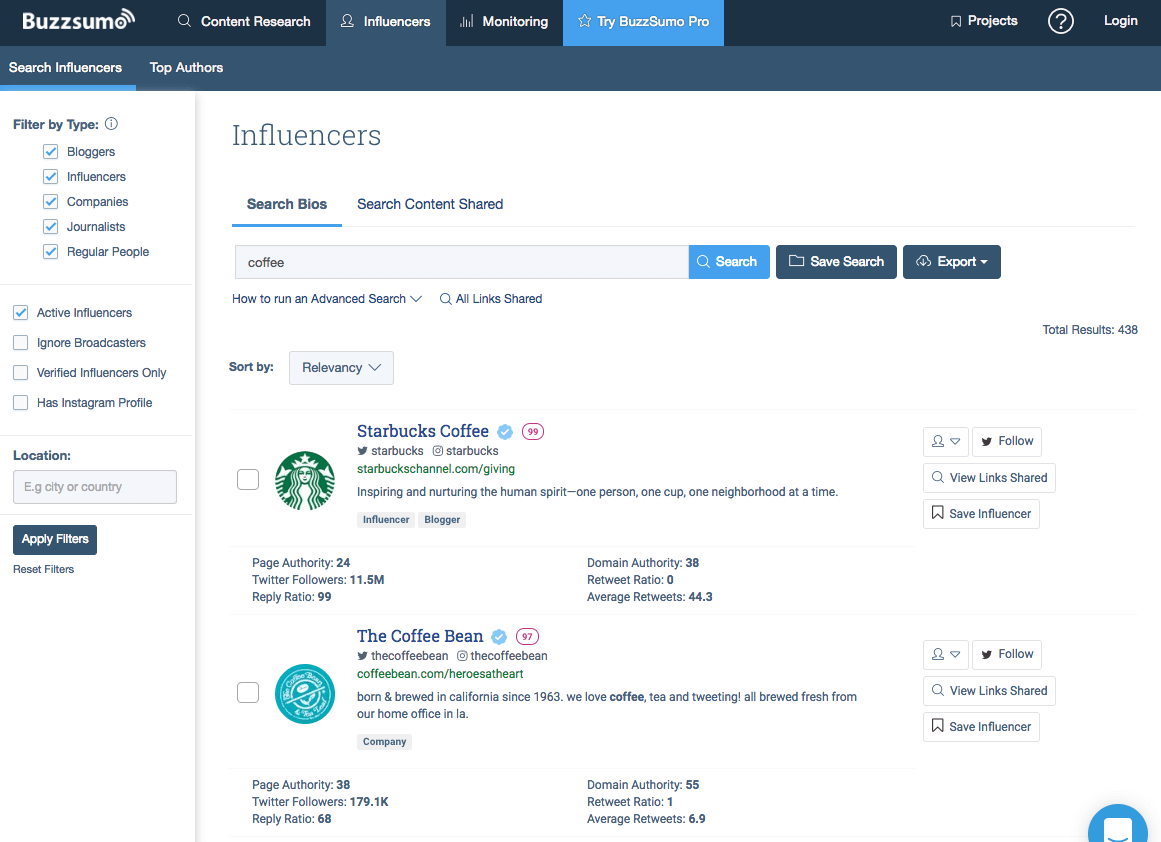Click Starbucks verified badge icon

505,432
